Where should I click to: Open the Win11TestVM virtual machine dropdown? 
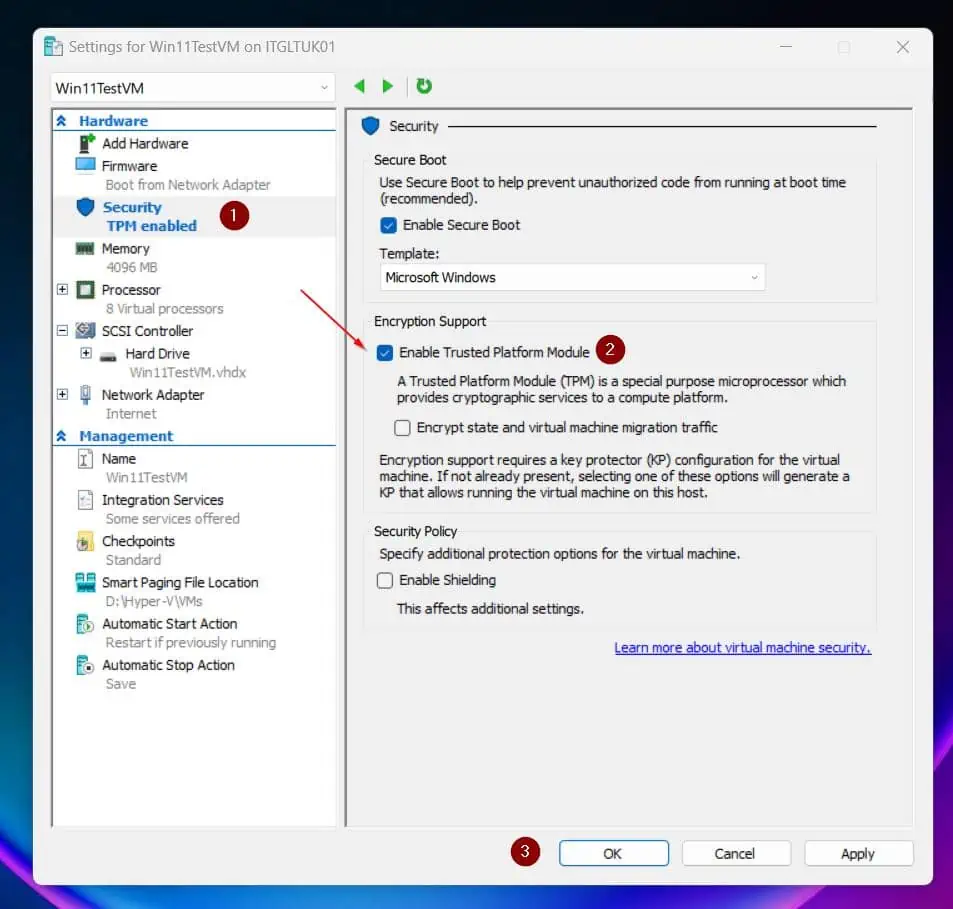pyautogui.click(x=193, y=88)
